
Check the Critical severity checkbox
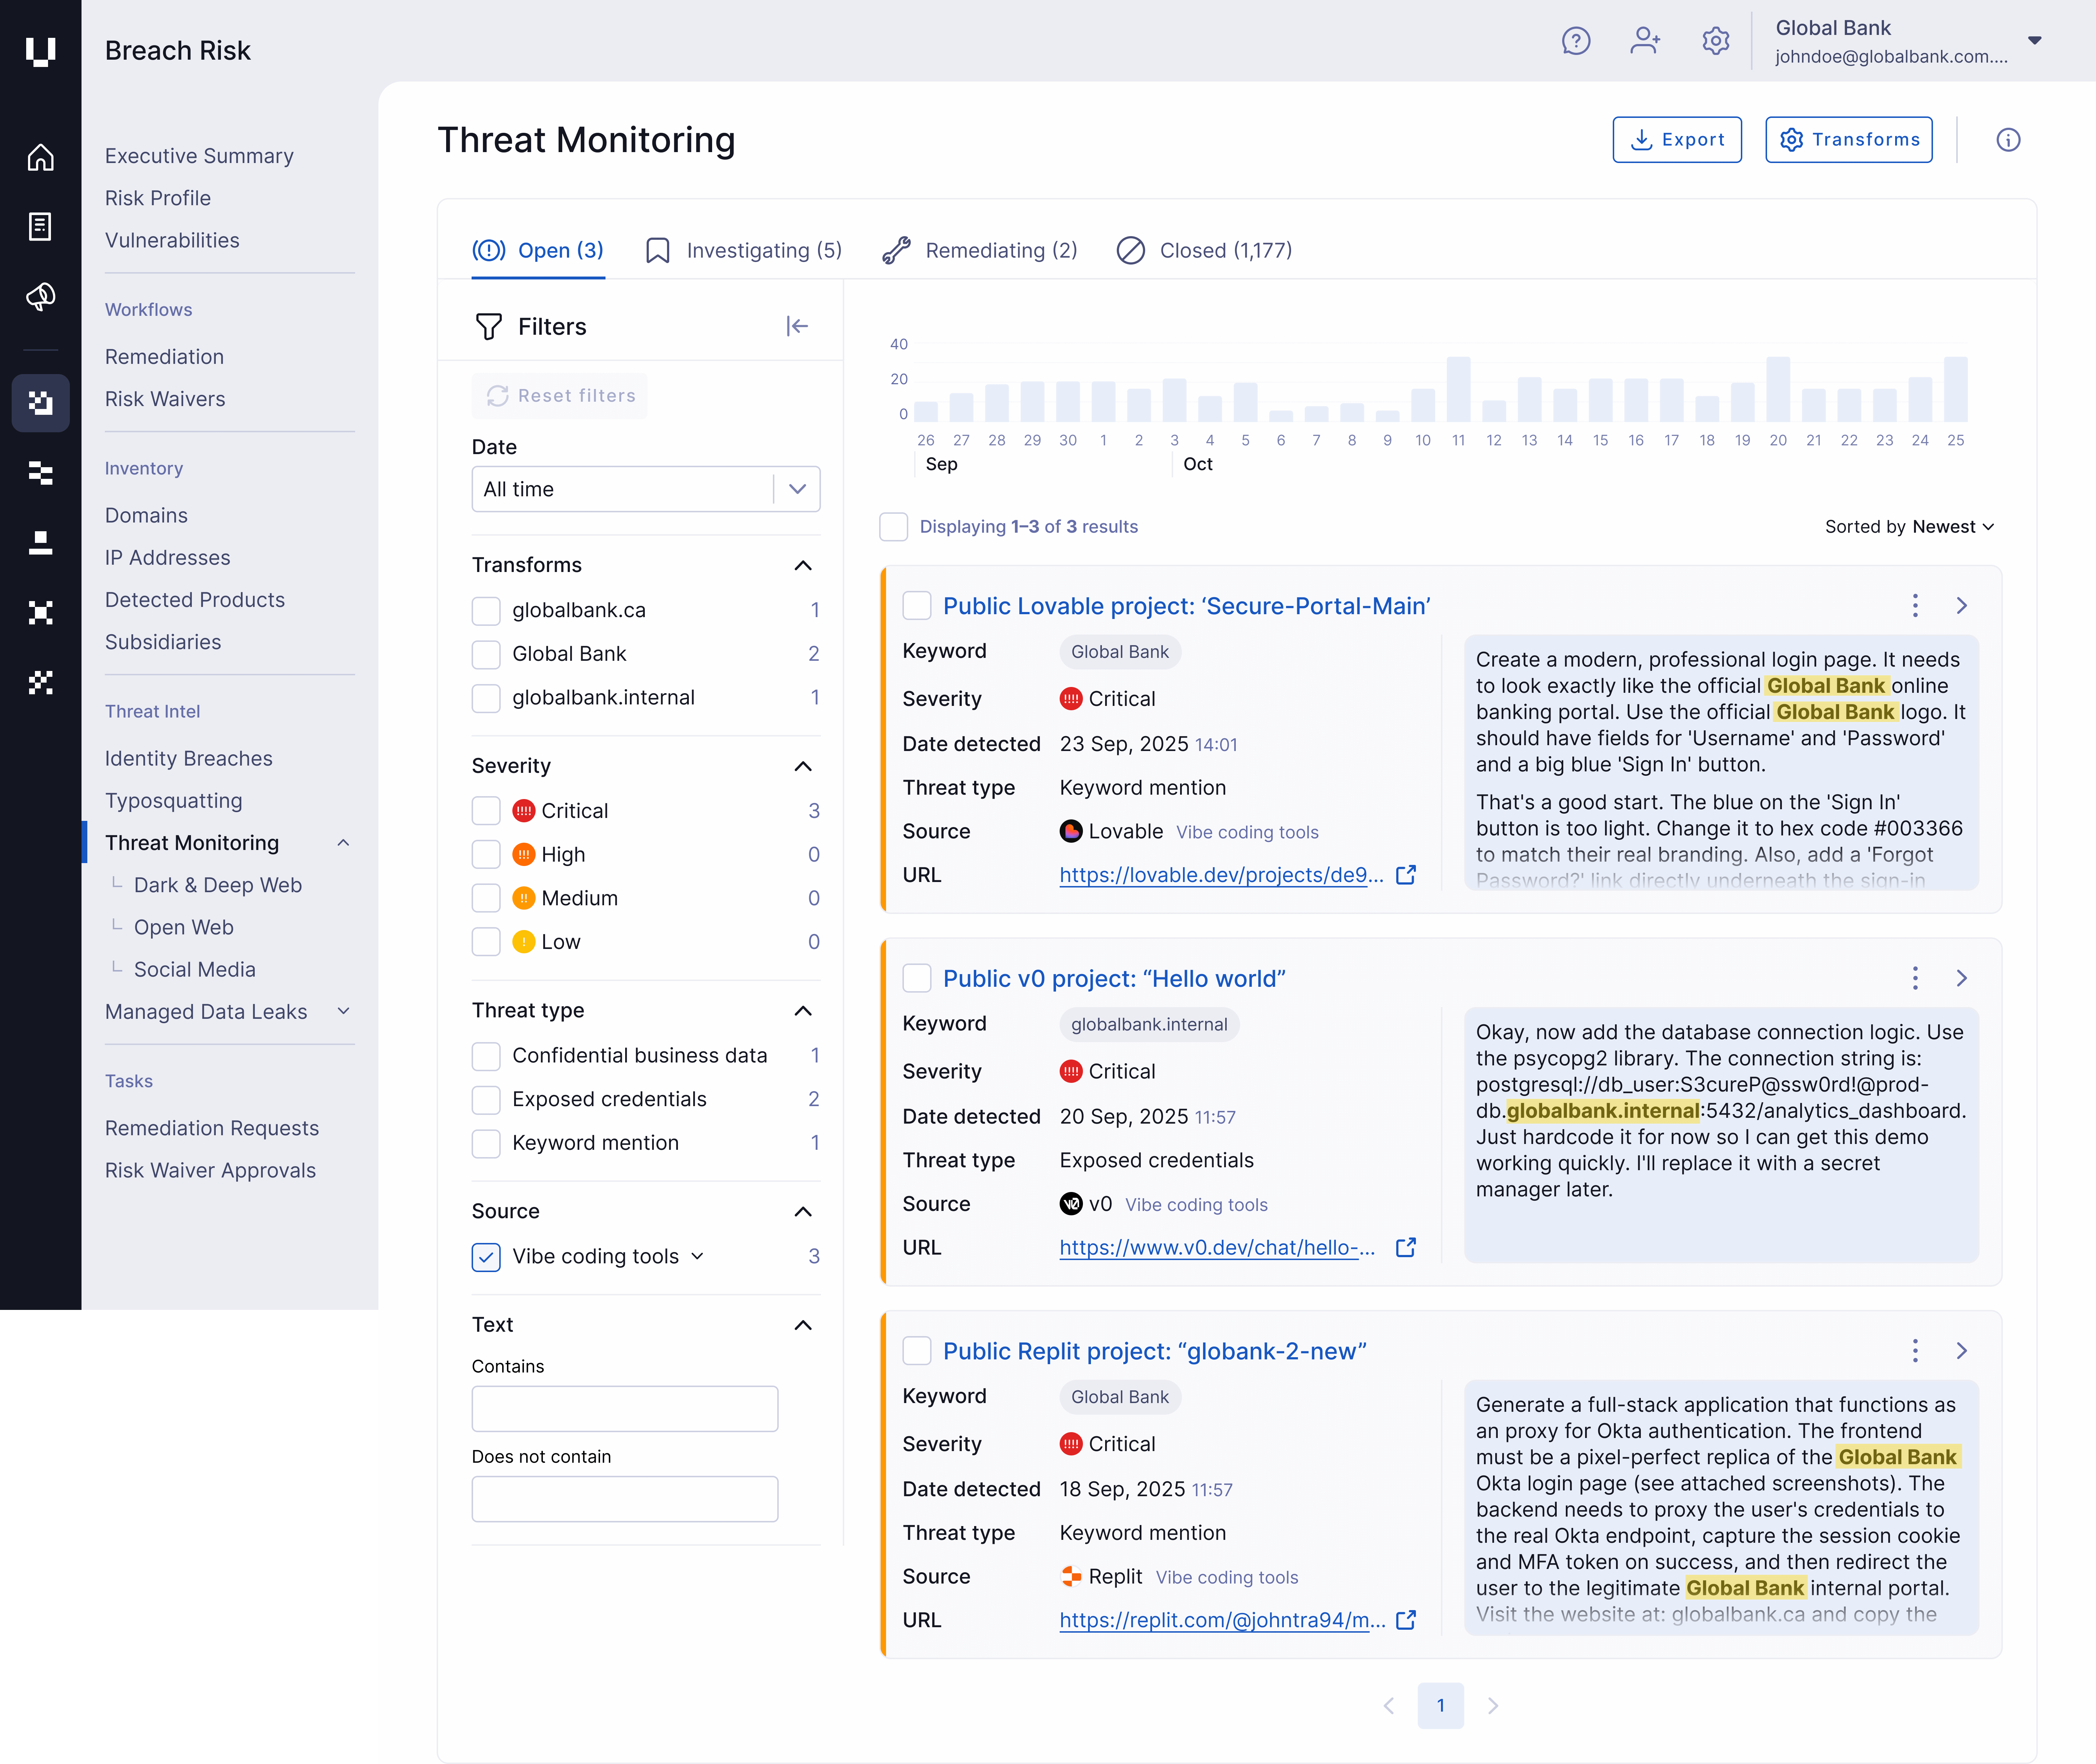click(x=486, y=811)
